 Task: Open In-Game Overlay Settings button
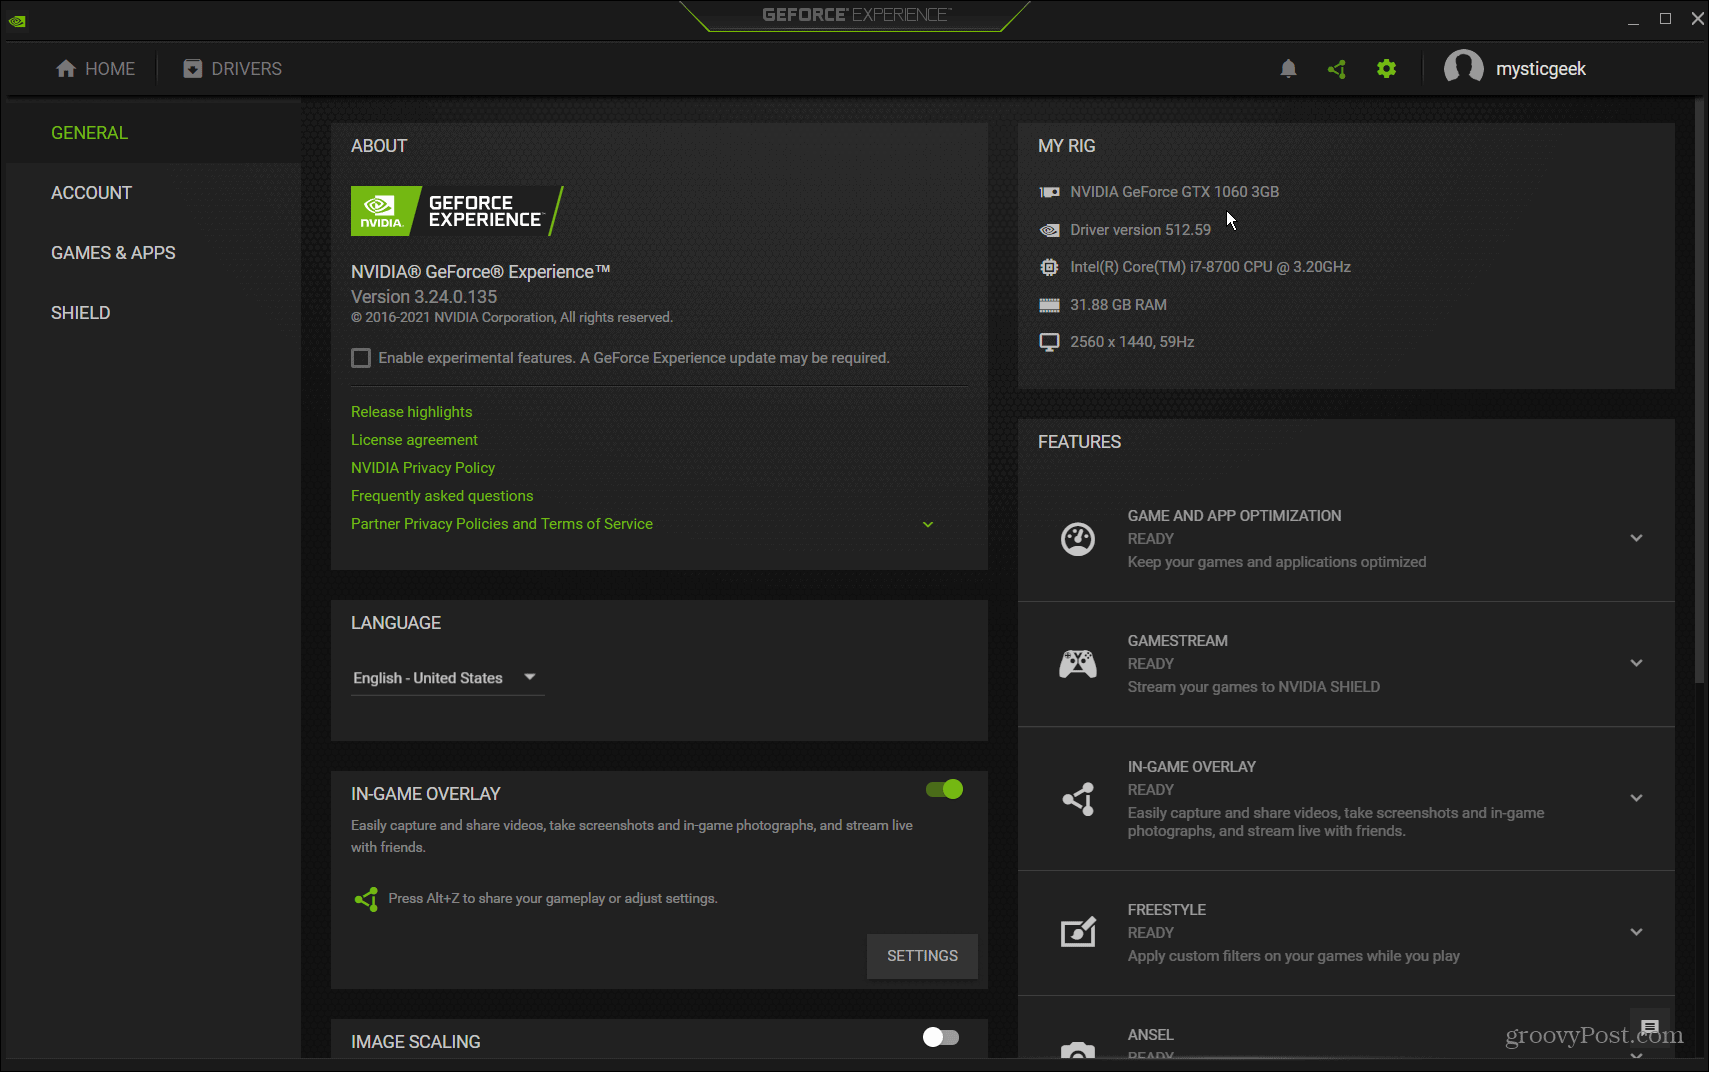922,956
